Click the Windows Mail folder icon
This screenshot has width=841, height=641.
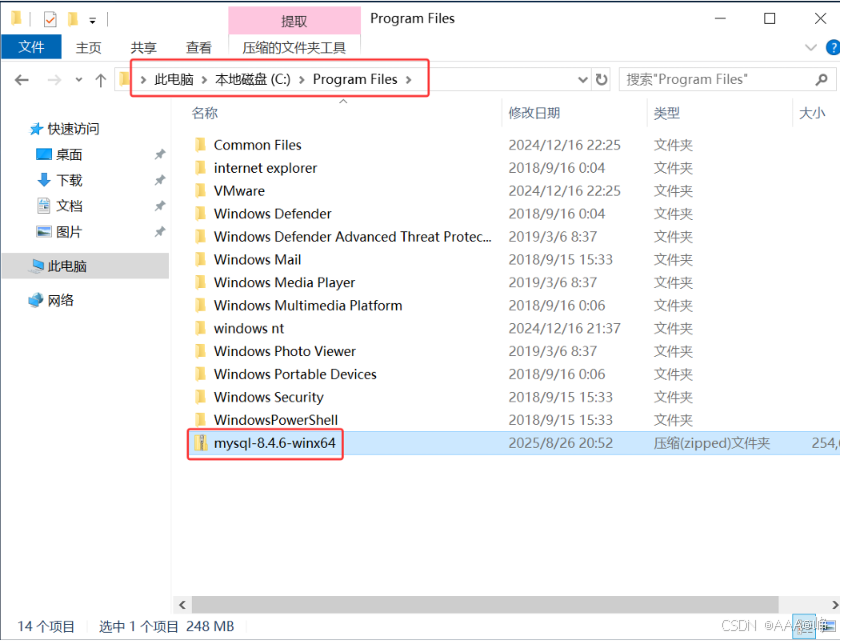tap(200, 260)
